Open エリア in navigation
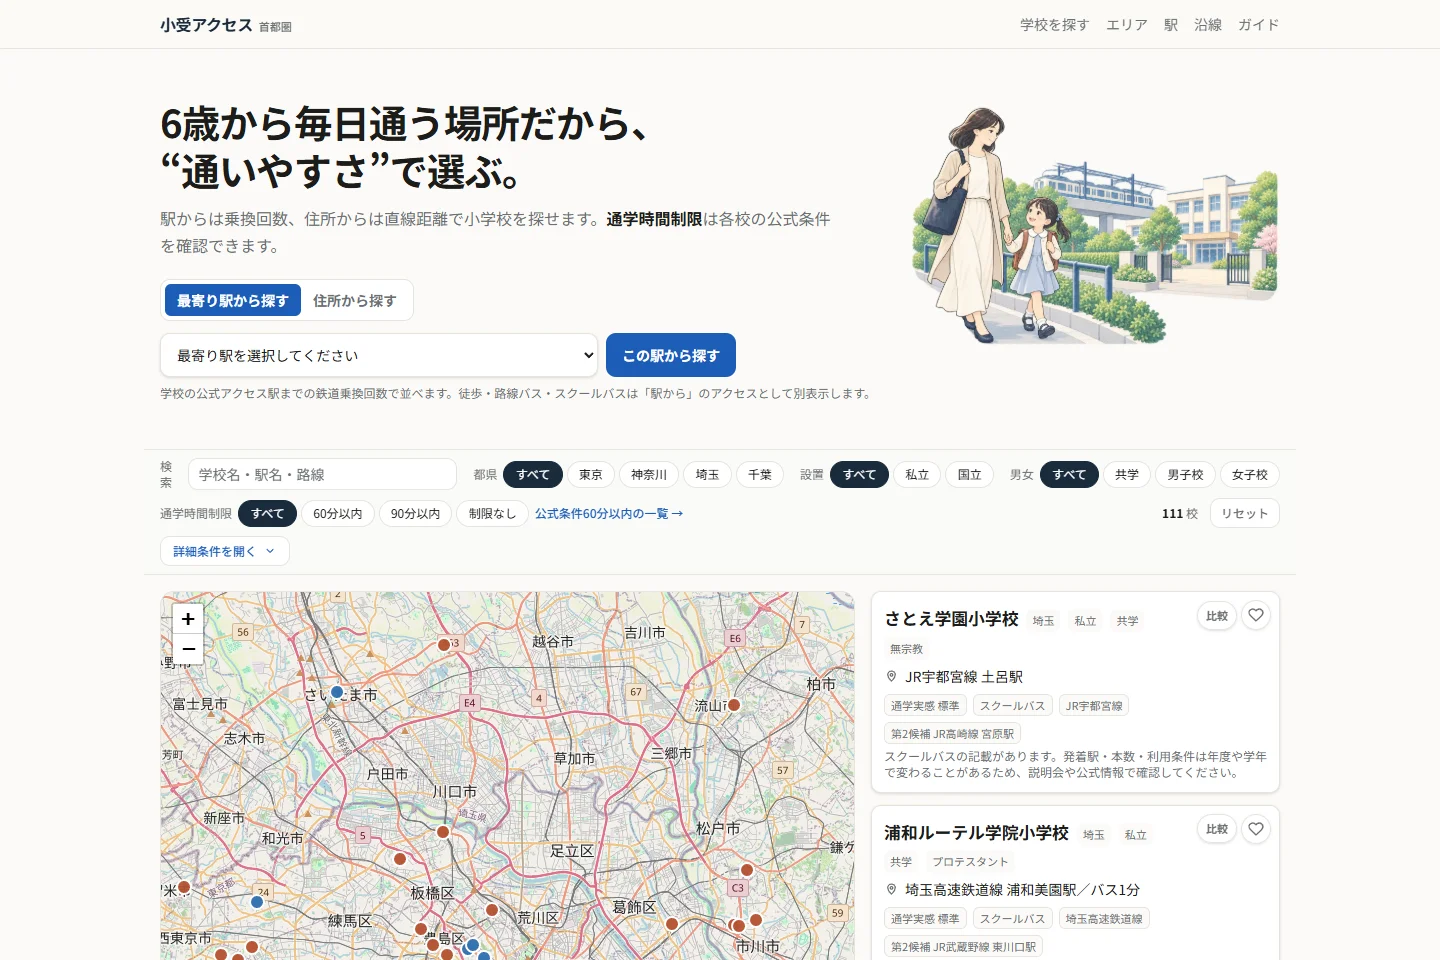Viewport: 1440px width, 960px height. pos(1127,25)
